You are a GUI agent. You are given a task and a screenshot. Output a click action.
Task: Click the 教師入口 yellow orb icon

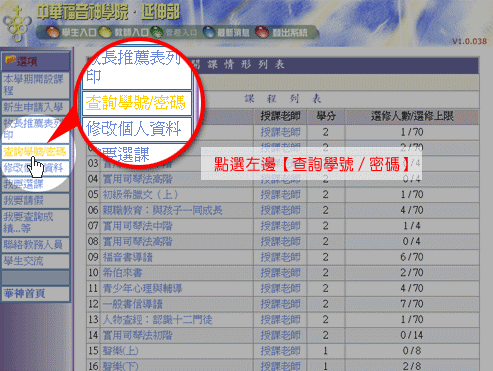tap(105, 32)
